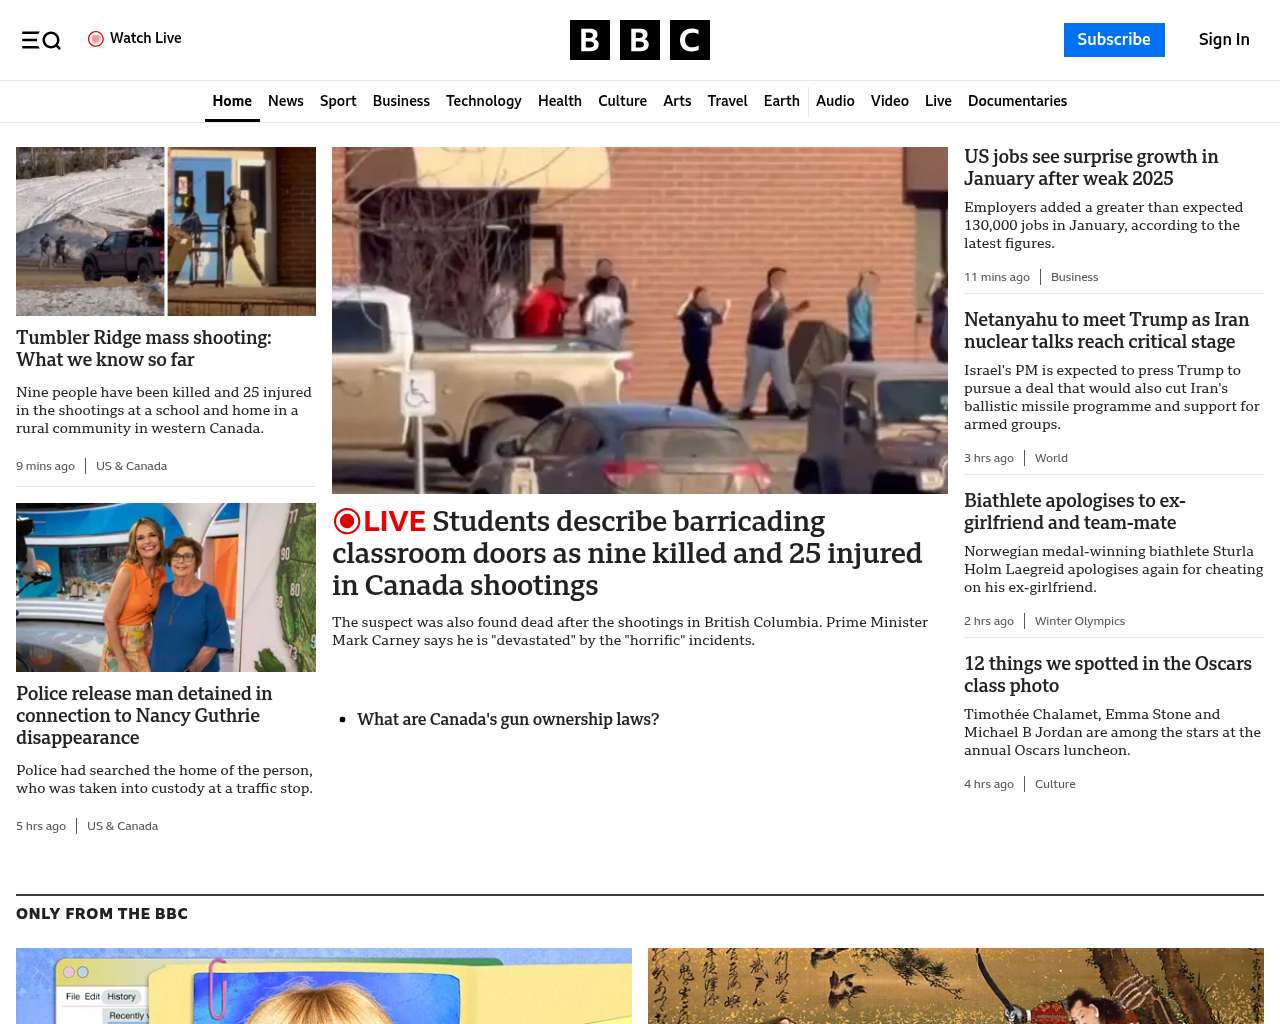Click the Culture tag under Oscars story
Screen dimensions: 1280x1024
(1055, 784)
